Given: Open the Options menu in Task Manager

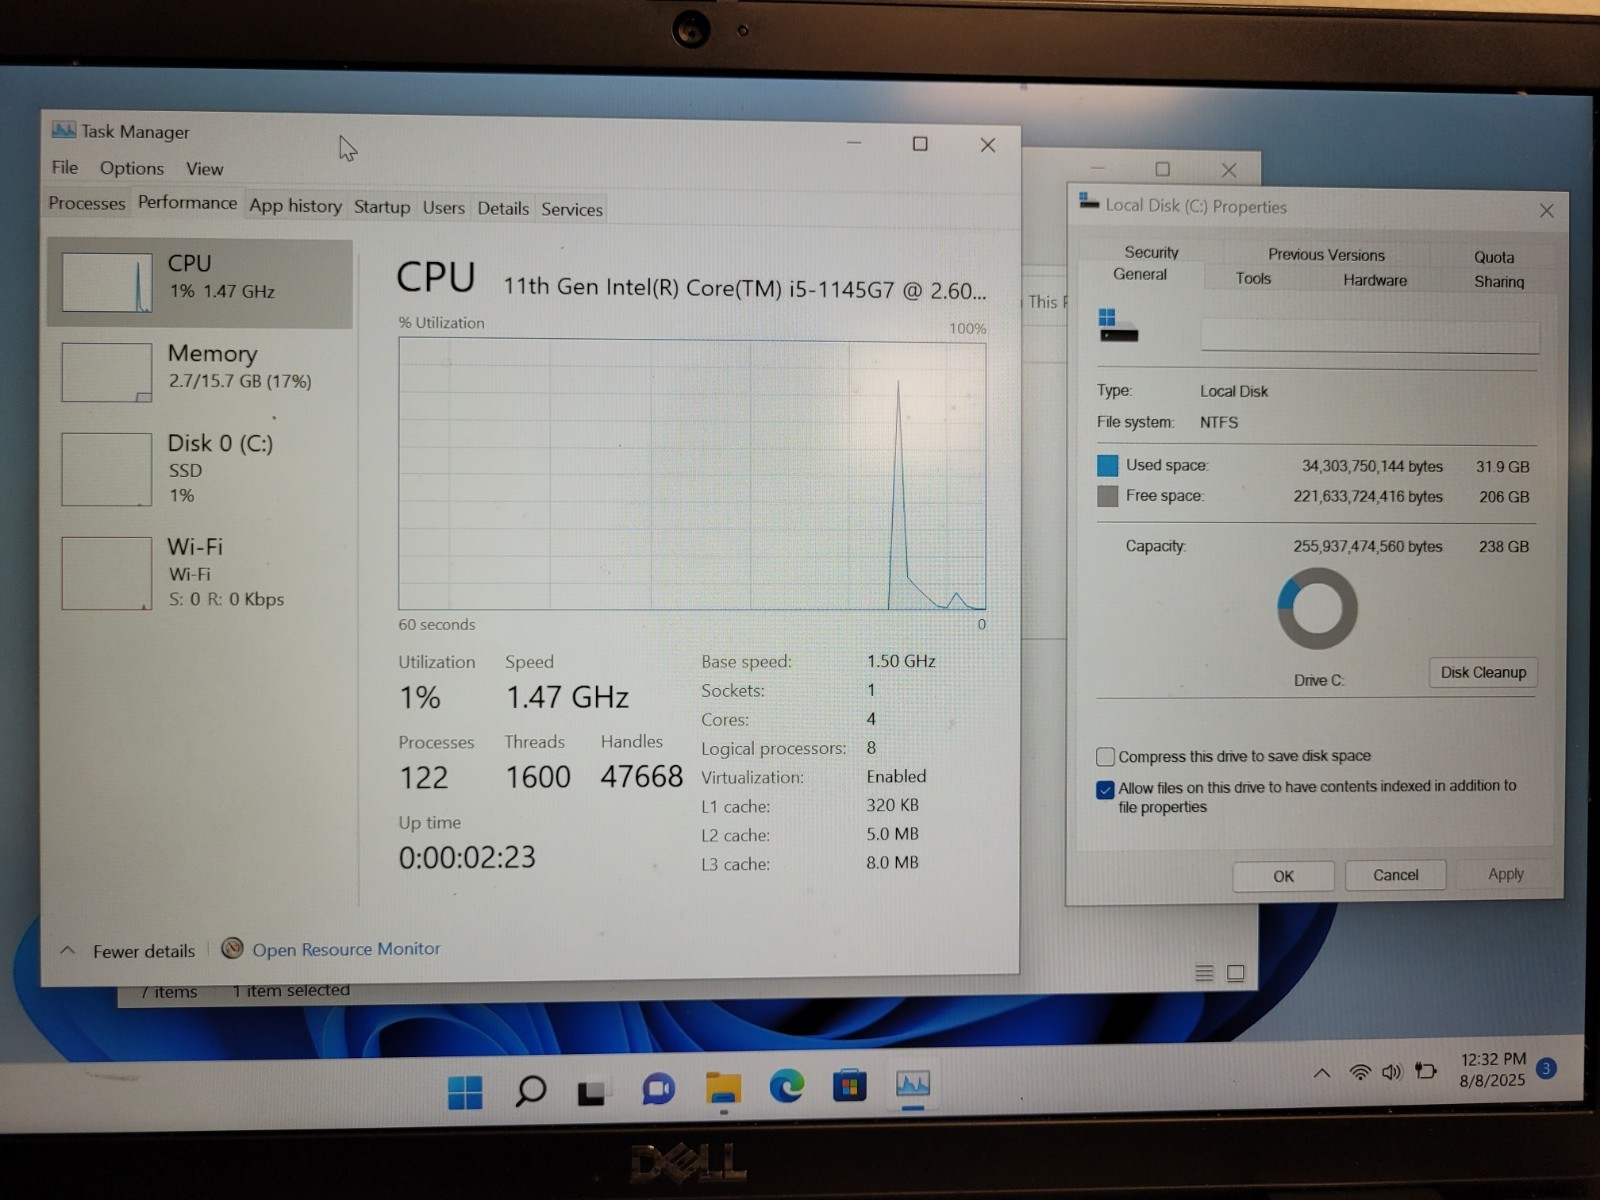Looking at the screenshot, I should (132, 168).
